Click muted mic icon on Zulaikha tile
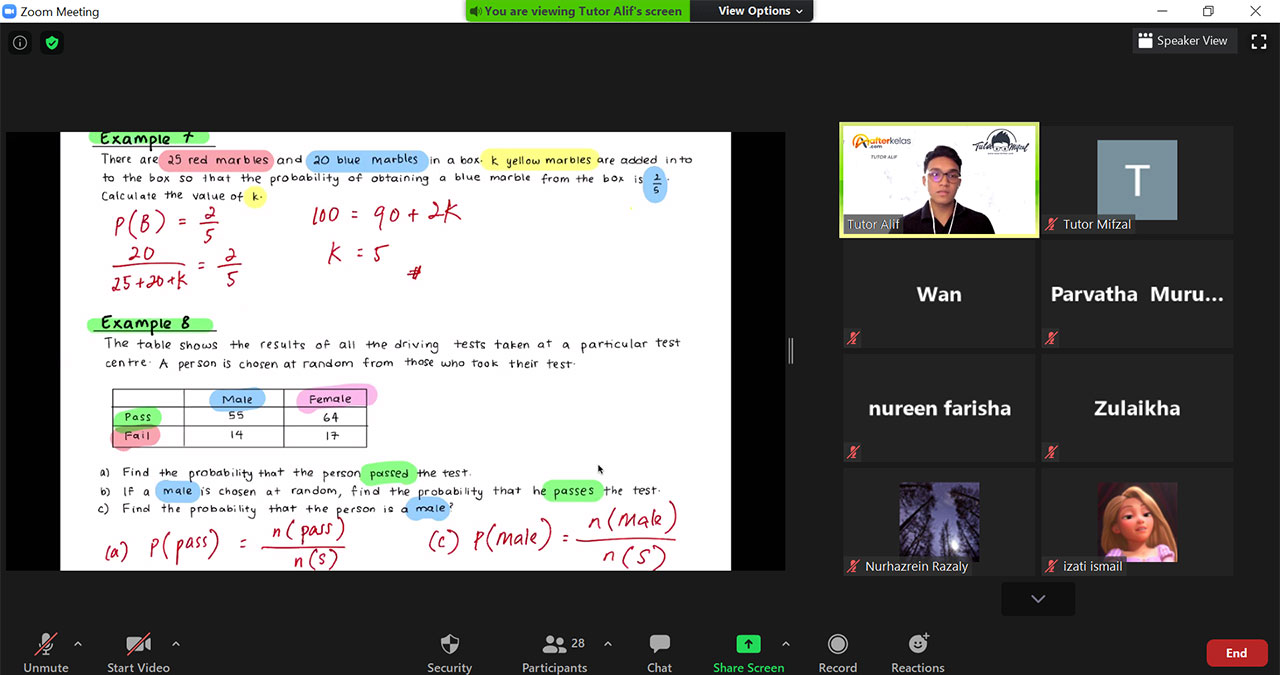Screen dimensions: 1280x675 point(1052,452)
